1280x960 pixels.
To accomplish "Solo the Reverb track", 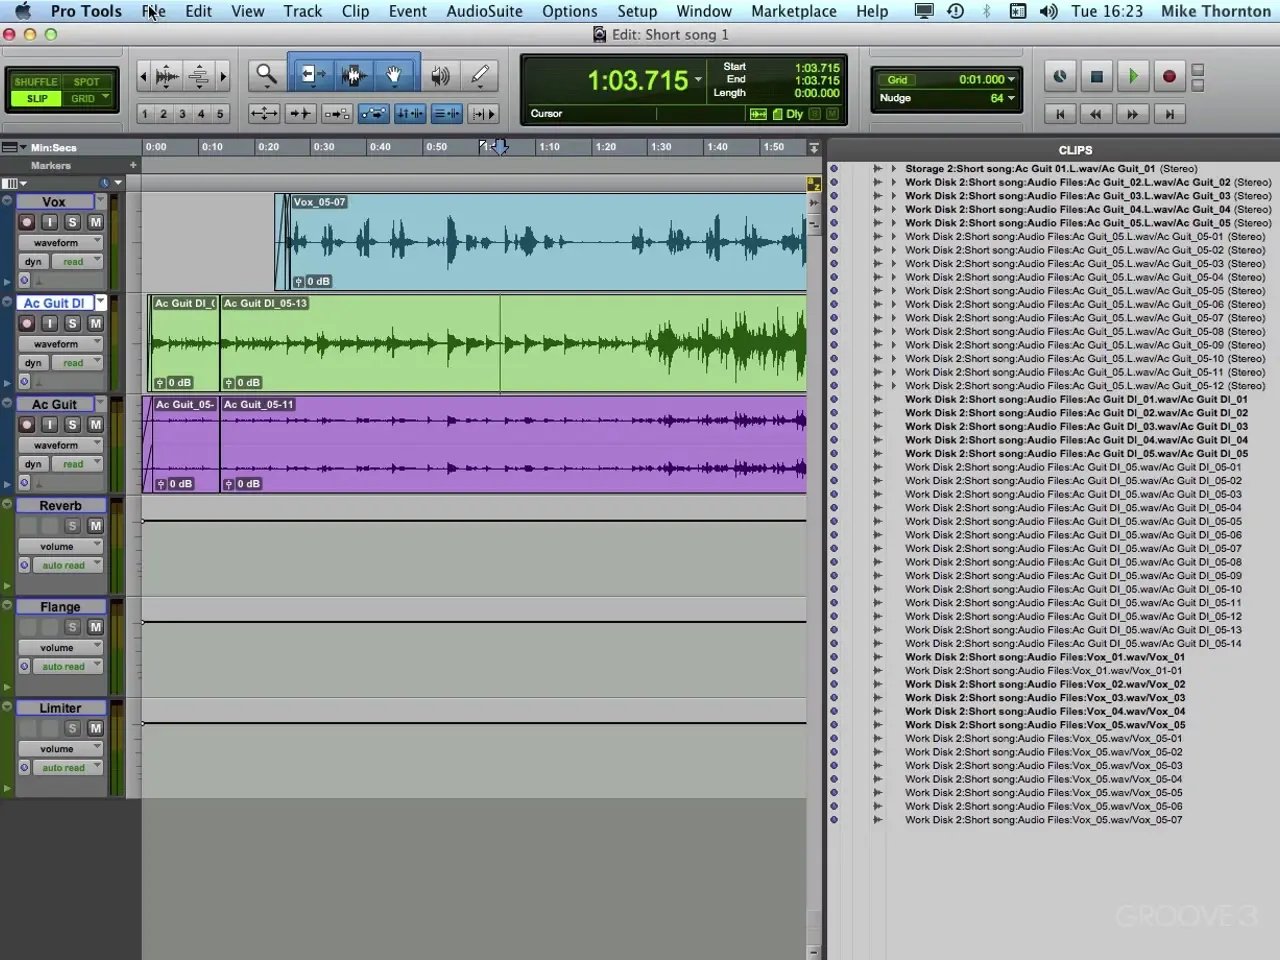I will 72,526.
